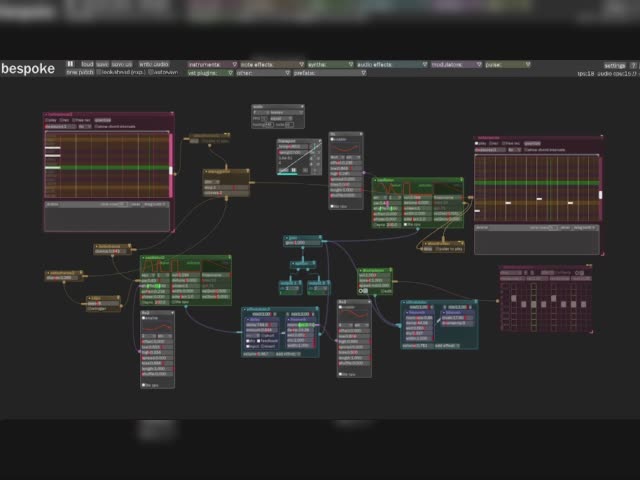Click quantize button in right note canvas

click(x=533, y=144)
